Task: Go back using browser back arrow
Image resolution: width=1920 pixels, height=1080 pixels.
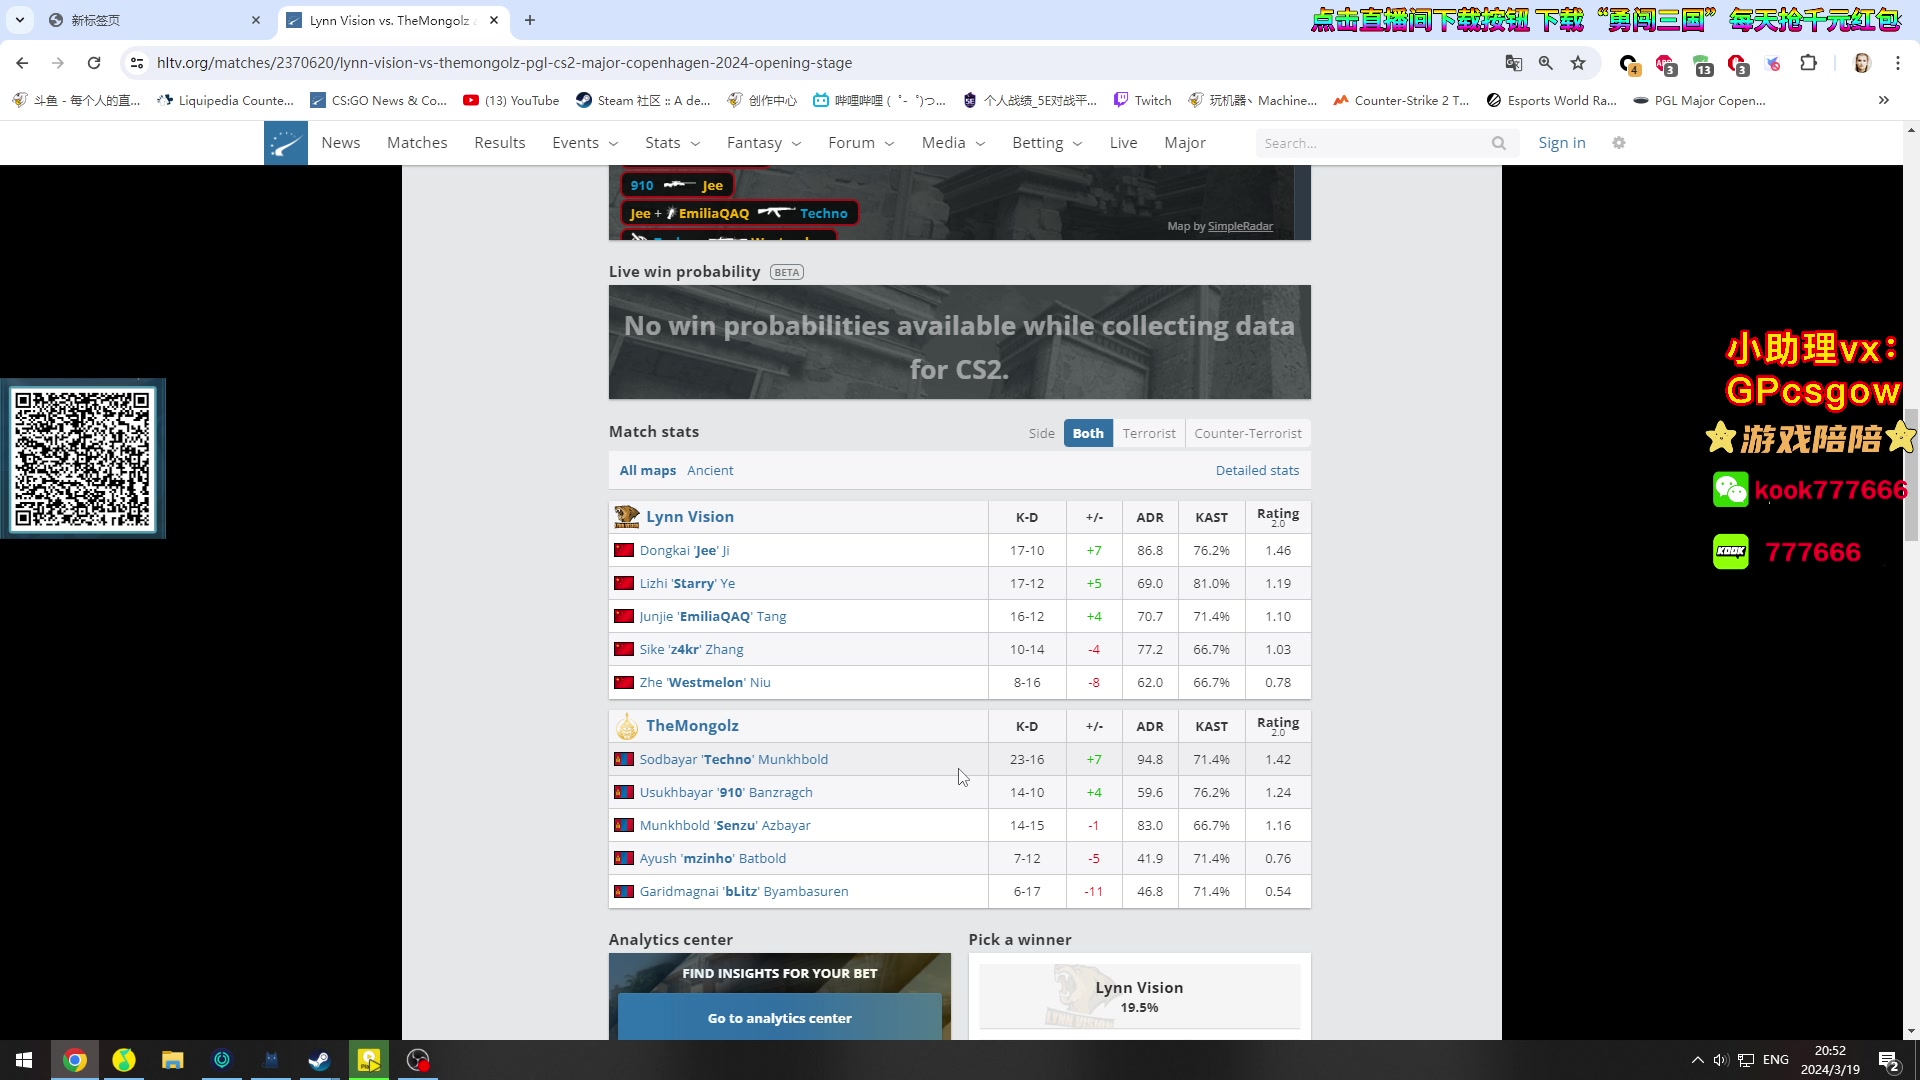Action: click(22, 63)
